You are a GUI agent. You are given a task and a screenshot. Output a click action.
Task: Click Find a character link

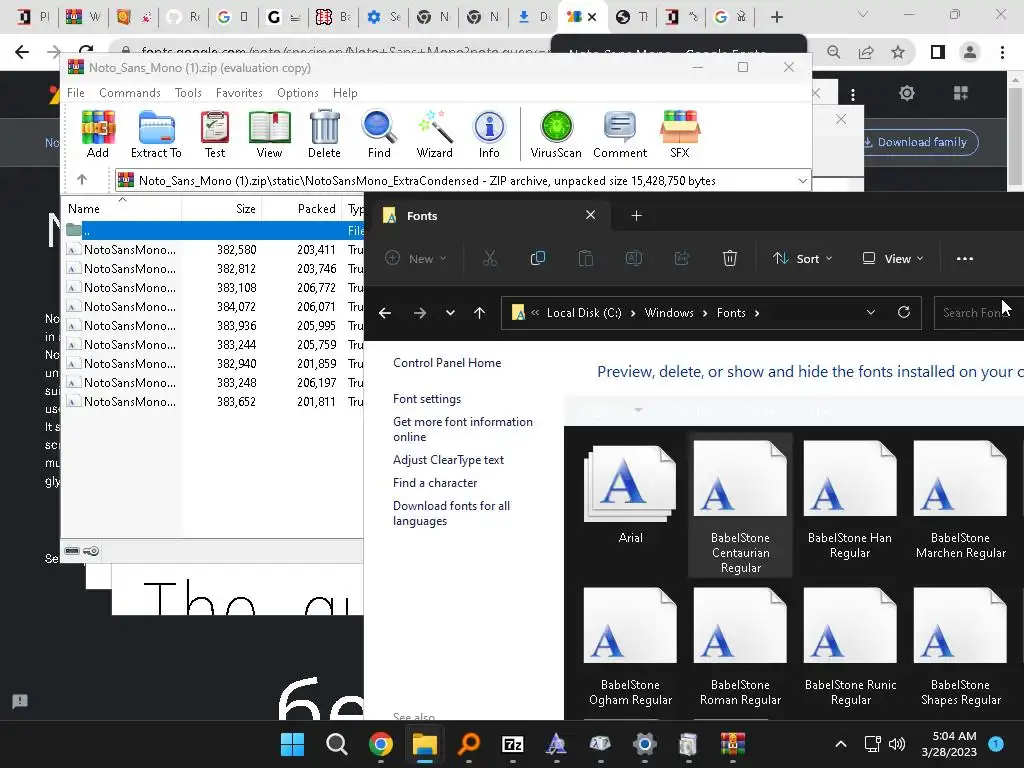point(435,483)
